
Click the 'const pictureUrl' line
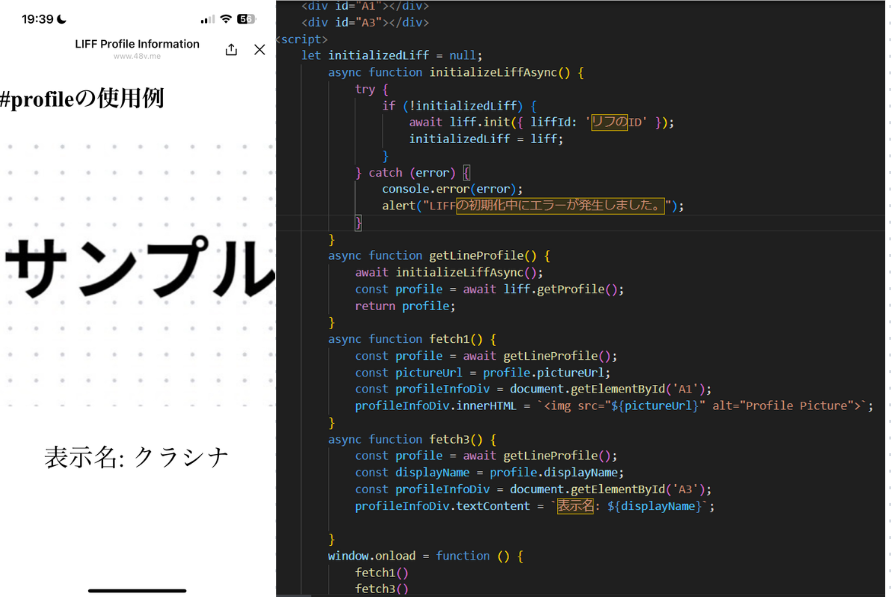(482, 373)
